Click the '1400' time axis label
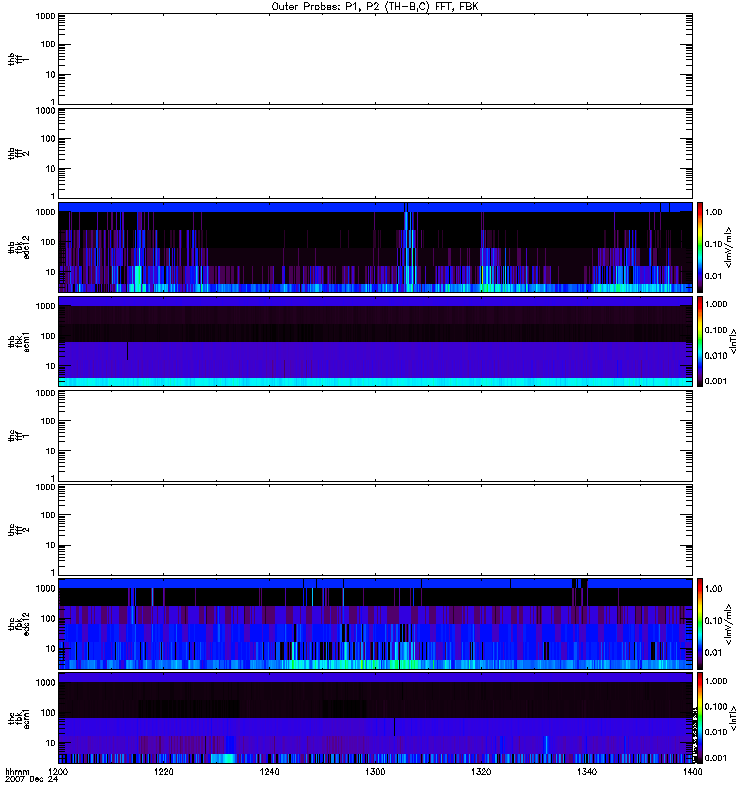The height and width of the screenshot is (800, 750). tap(692, 772)
